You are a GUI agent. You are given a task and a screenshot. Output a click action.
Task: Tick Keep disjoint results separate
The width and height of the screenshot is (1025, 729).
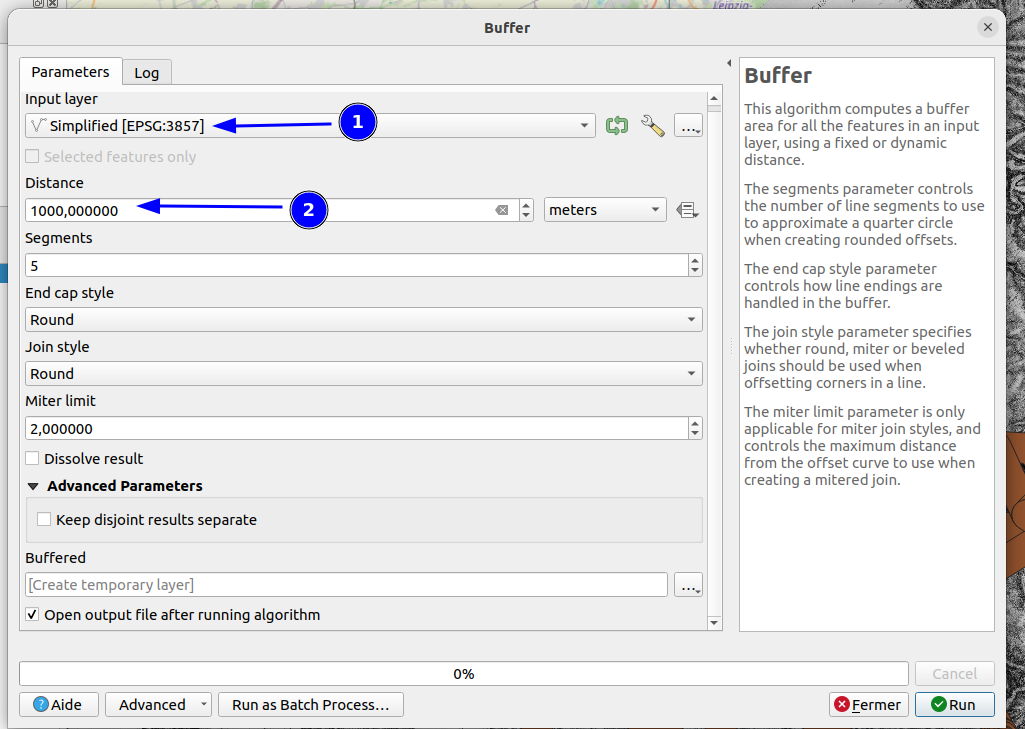click(45, 520)
